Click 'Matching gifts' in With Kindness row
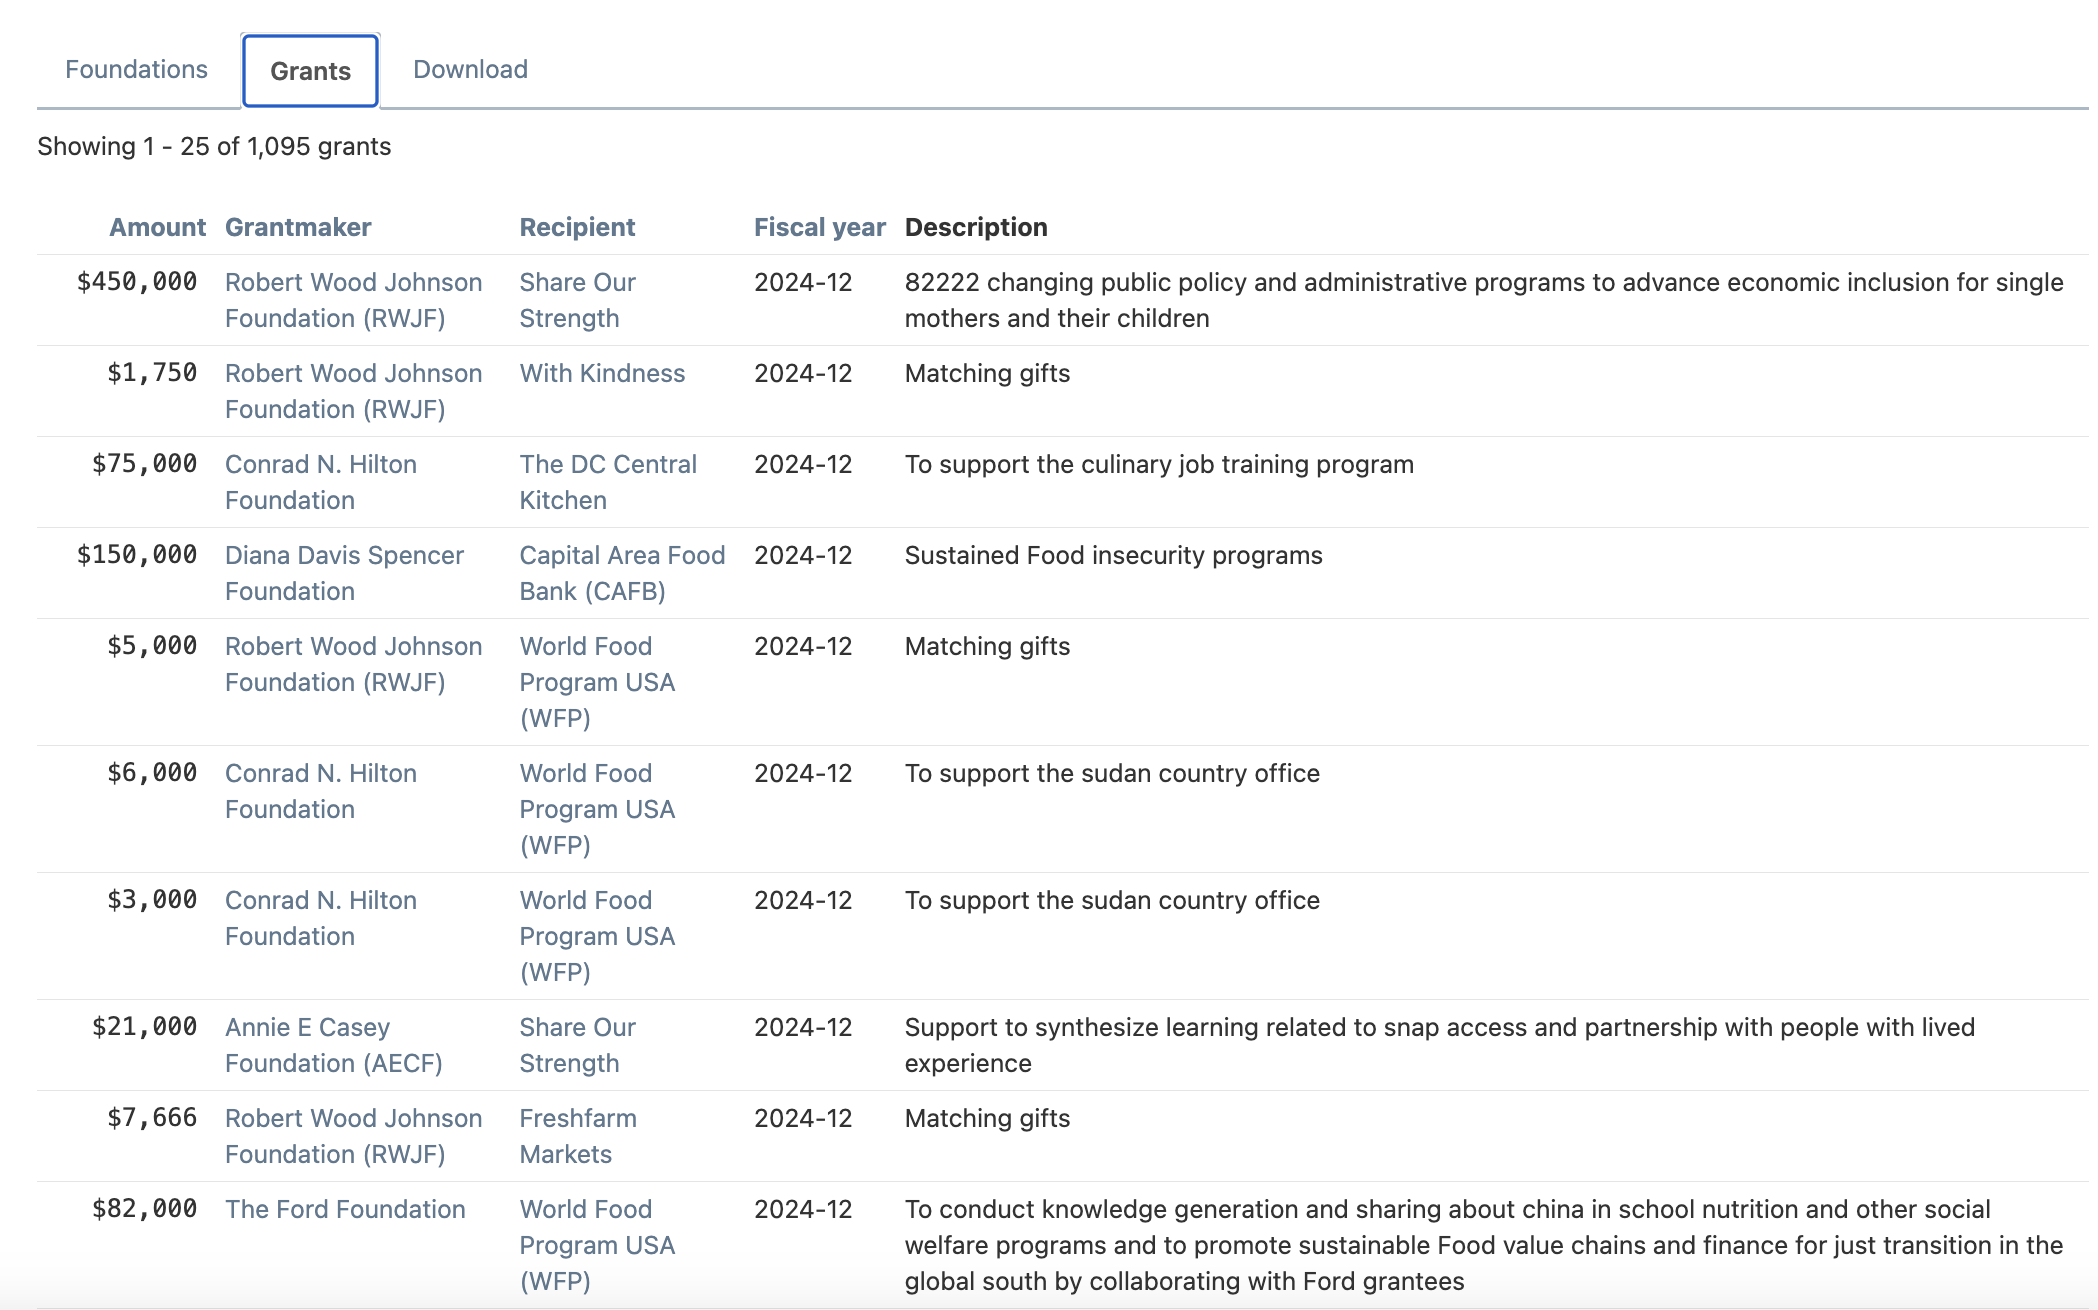 point(987,373)
